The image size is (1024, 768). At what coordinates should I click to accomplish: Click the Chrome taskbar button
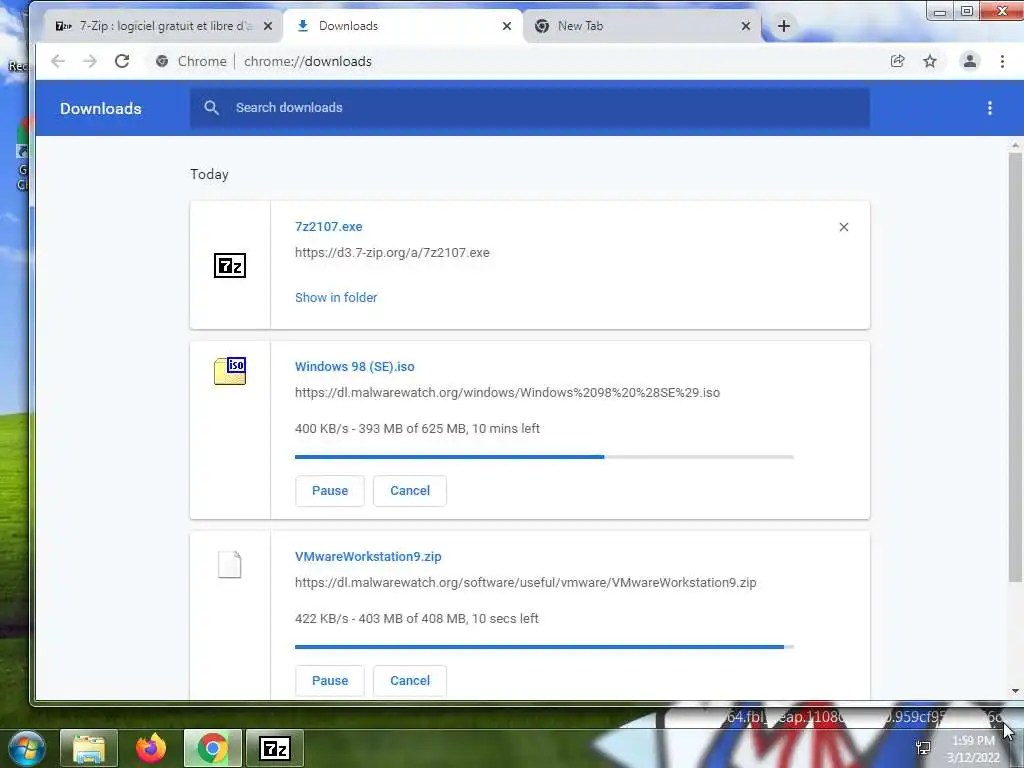click(213, 748)
